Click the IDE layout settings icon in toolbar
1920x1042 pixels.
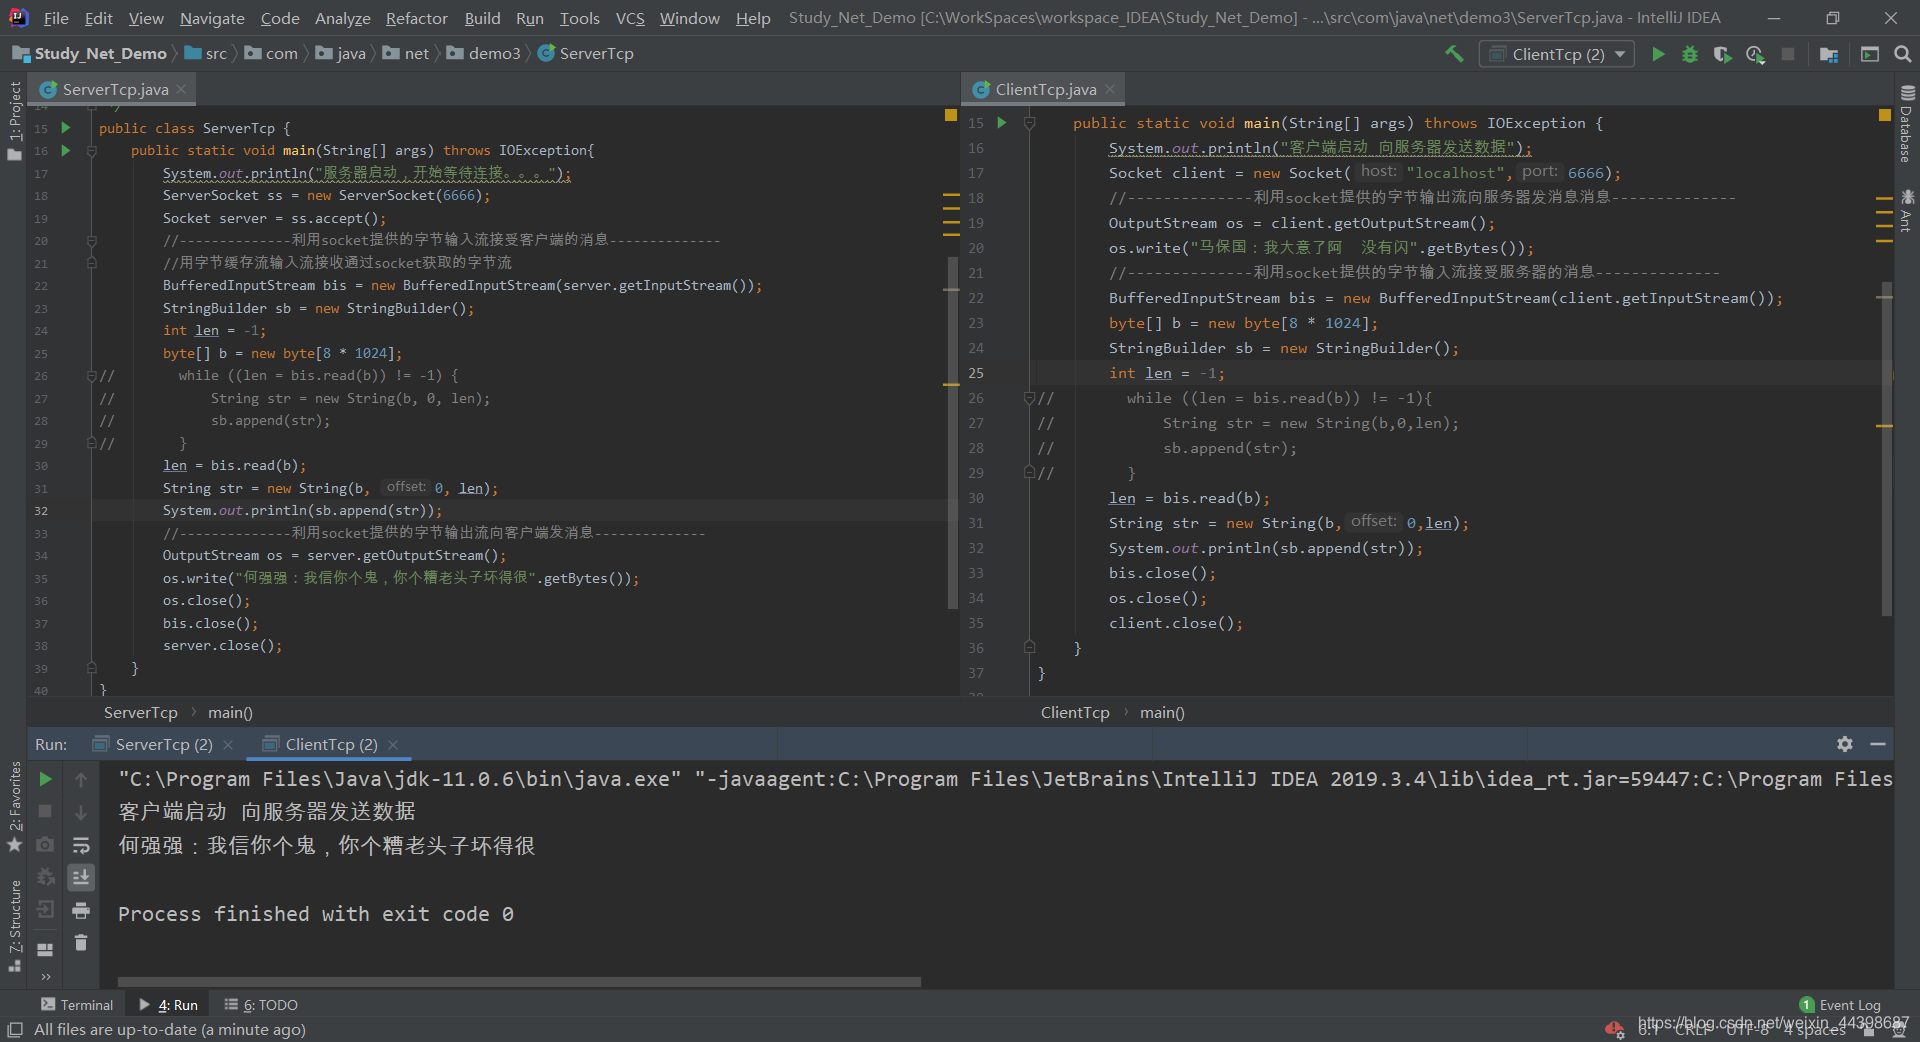point(1870,54)
